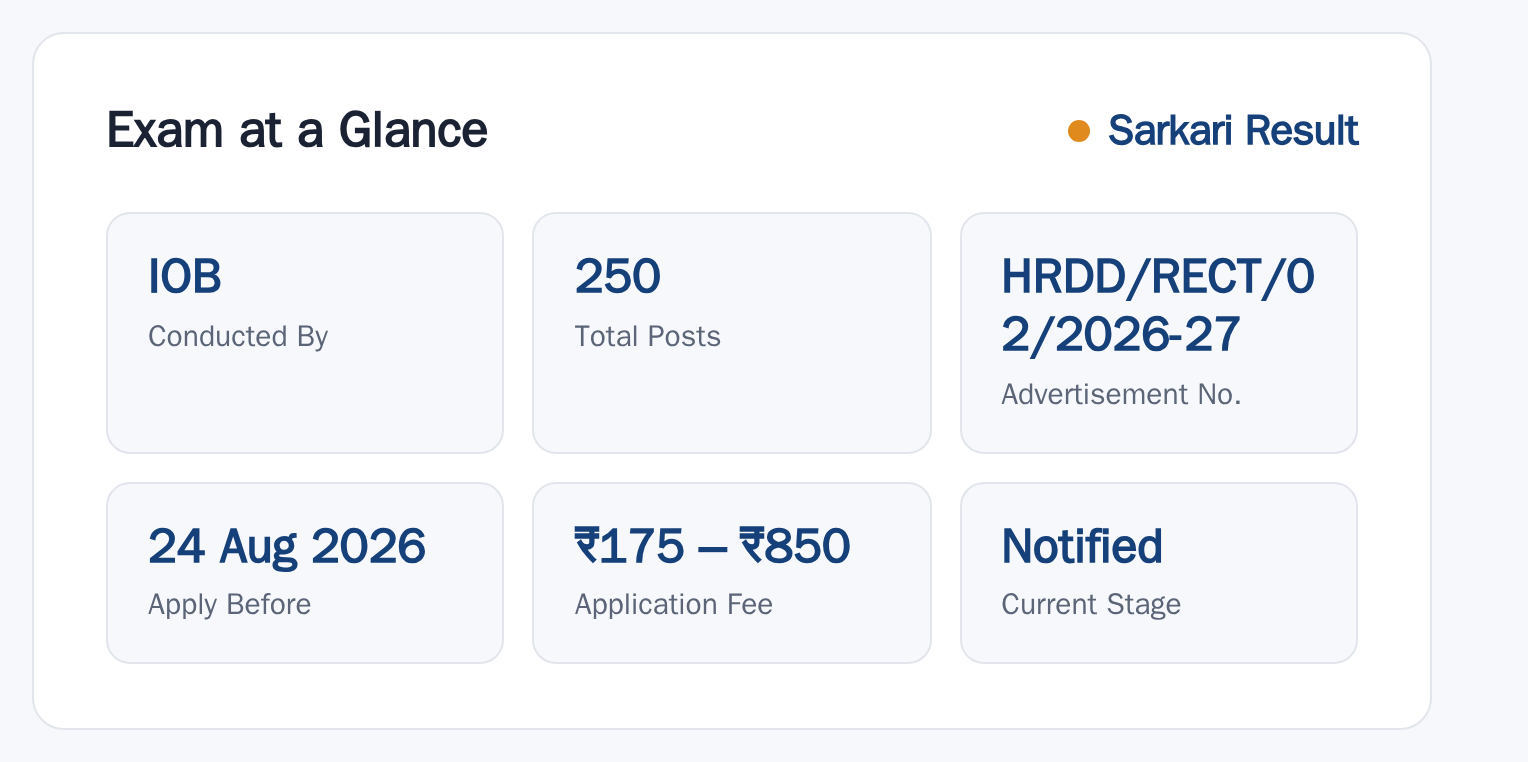Click the Total Posts label

(648, 337)
